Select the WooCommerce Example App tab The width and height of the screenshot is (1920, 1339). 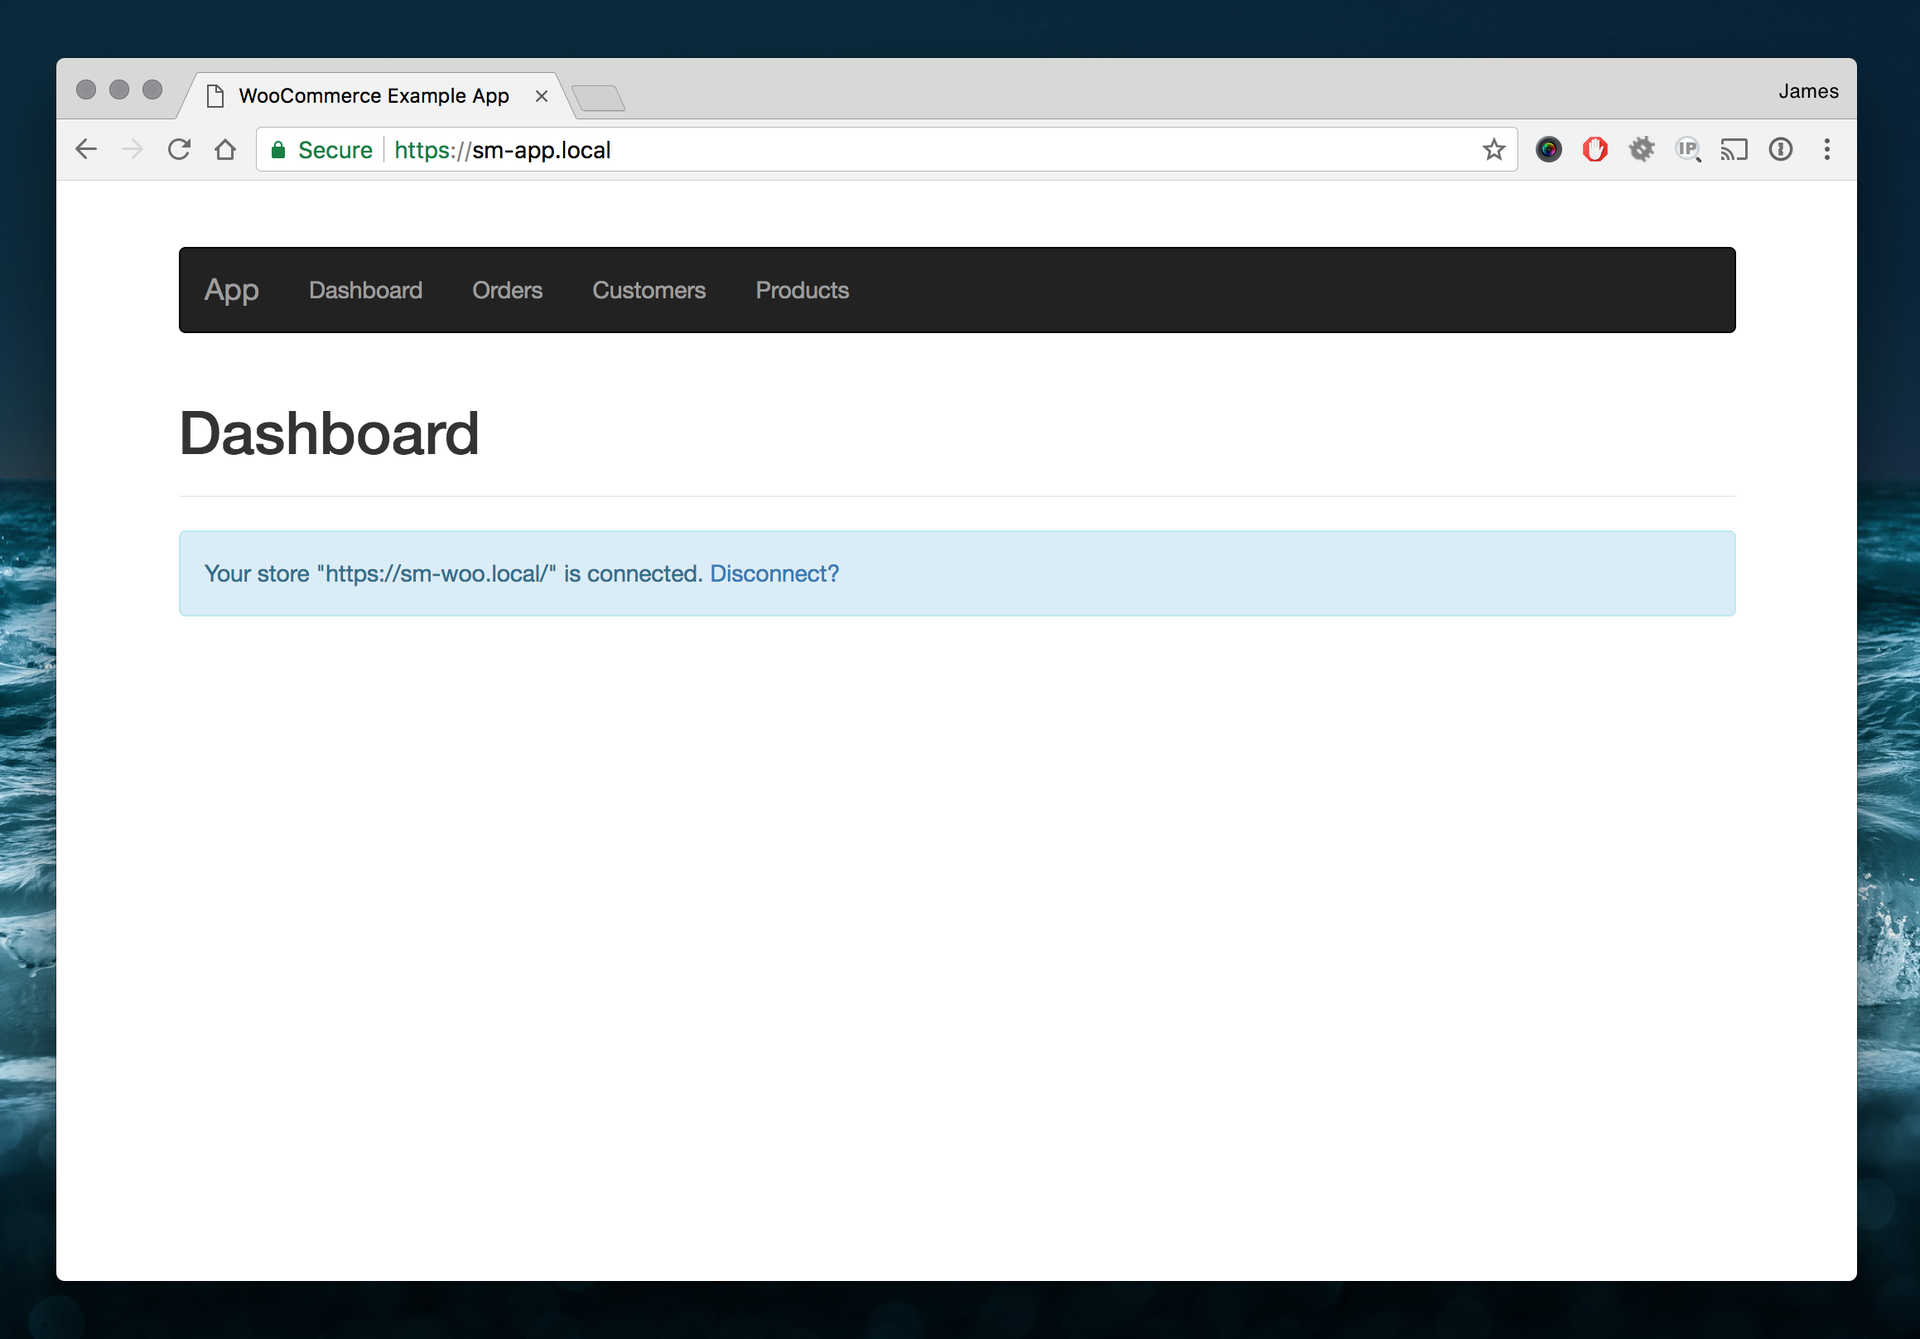[373, 95]
